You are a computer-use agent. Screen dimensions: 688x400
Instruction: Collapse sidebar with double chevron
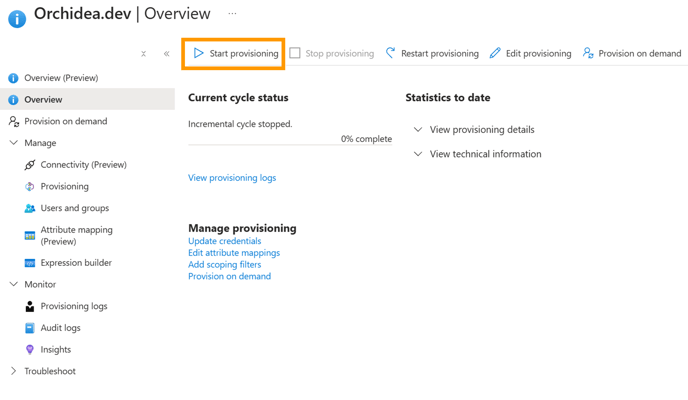pos(166,54)
